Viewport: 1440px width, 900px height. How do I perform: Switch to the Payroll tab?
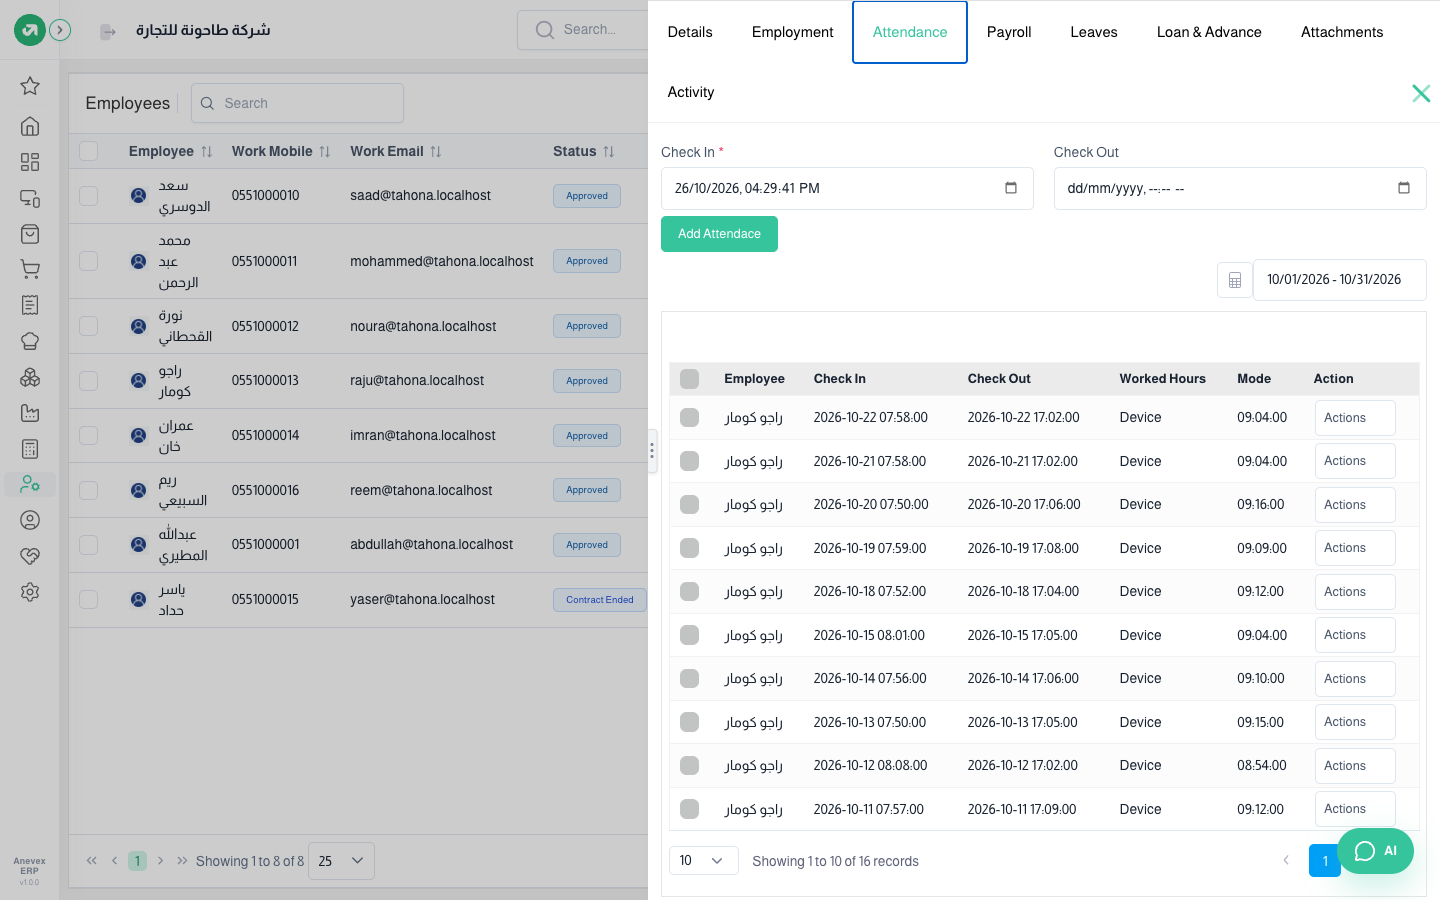coord(1009,32)
